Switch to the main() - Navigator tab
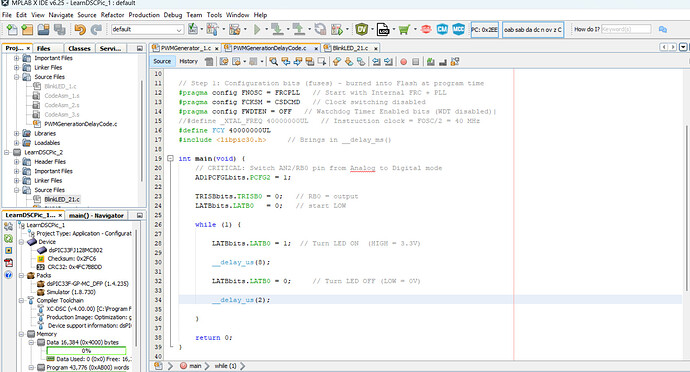Screen dimensions: 690x372 coord(96,216)
